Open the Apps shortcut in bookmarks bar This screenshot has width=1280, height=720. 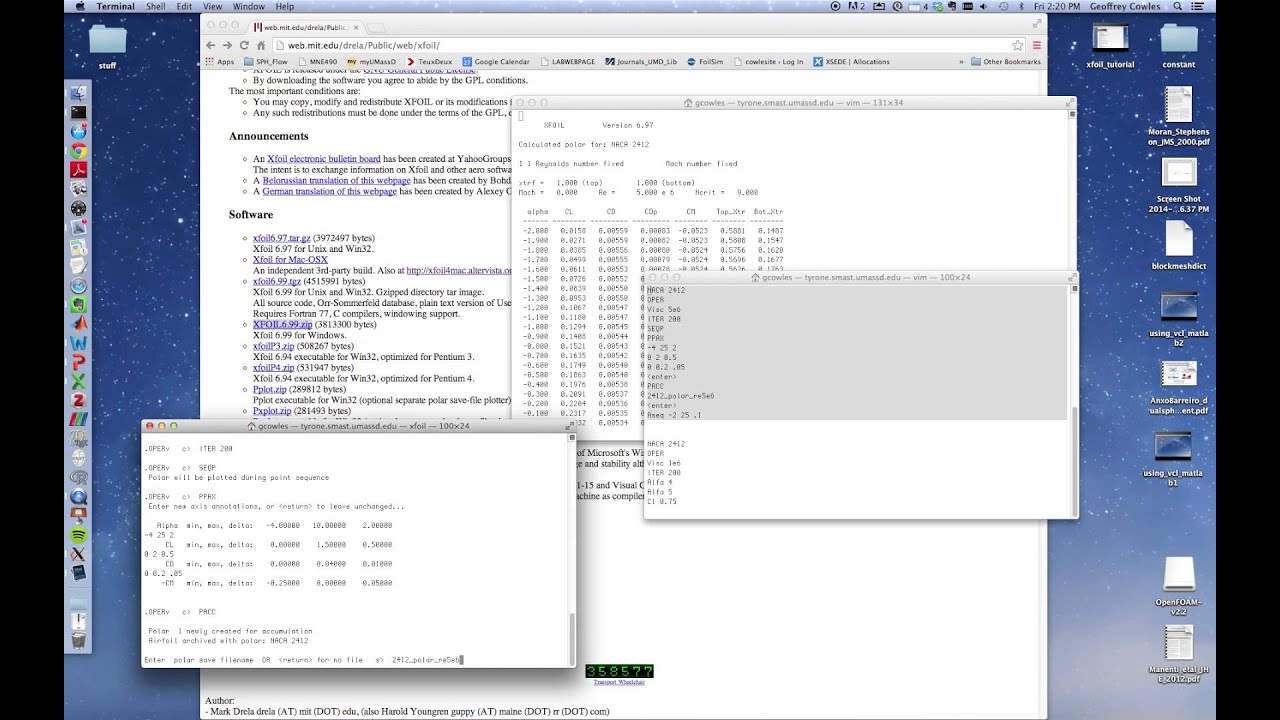(219, 62)
